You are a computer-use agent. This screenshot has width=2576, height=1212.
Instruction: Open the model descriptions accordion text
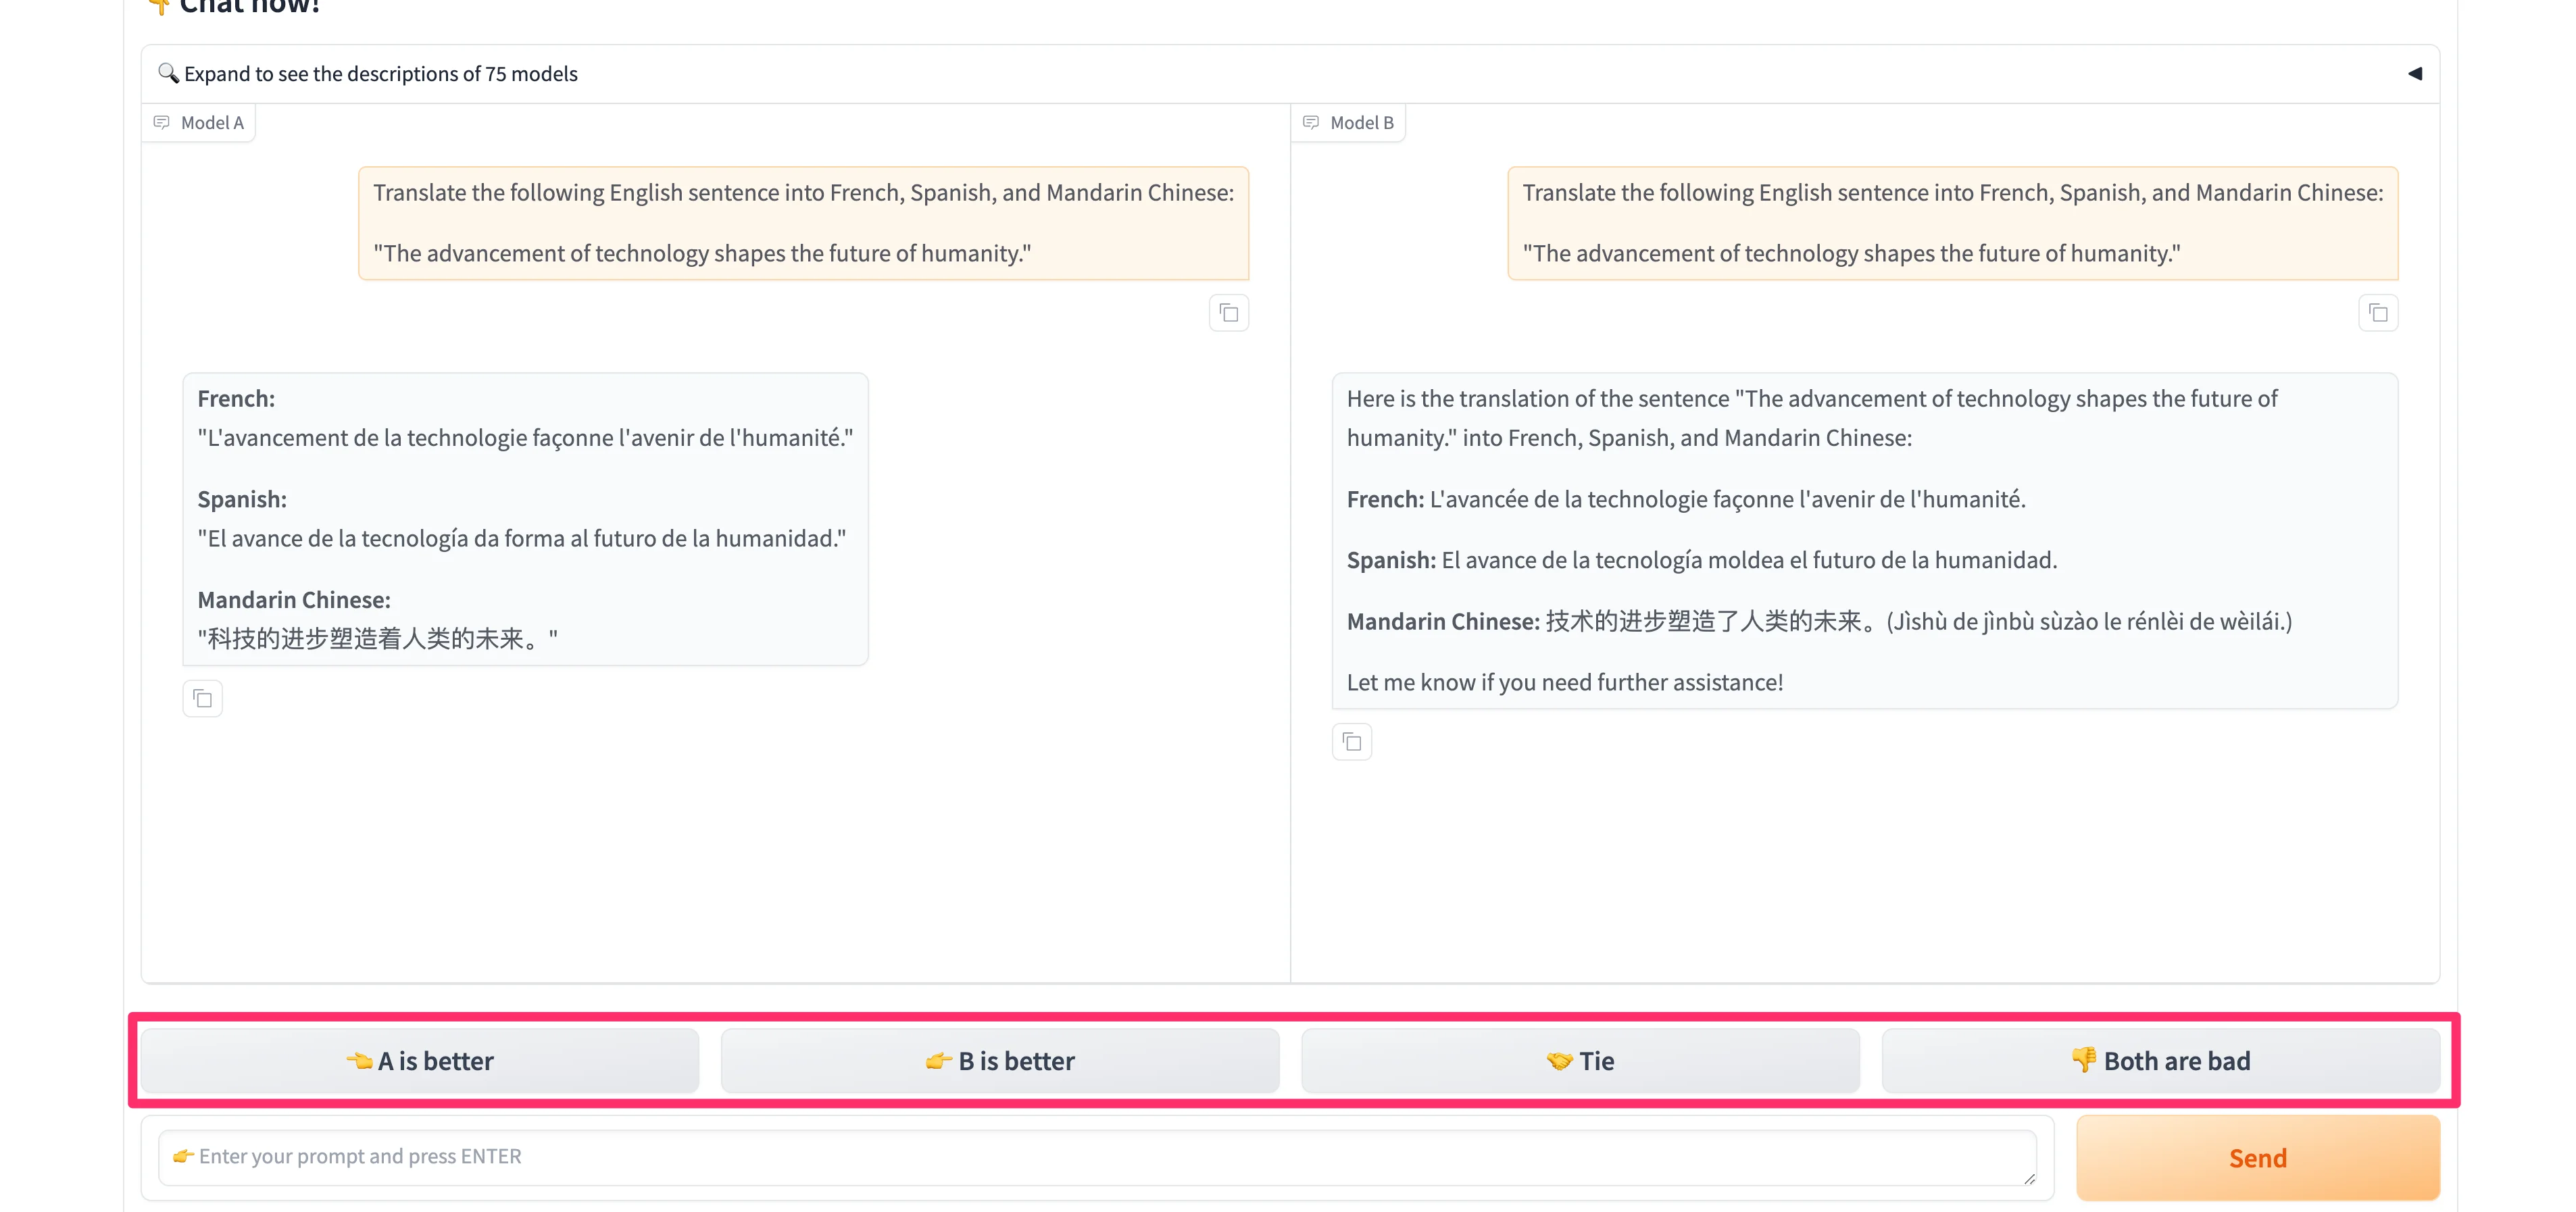tap(381, 74)
